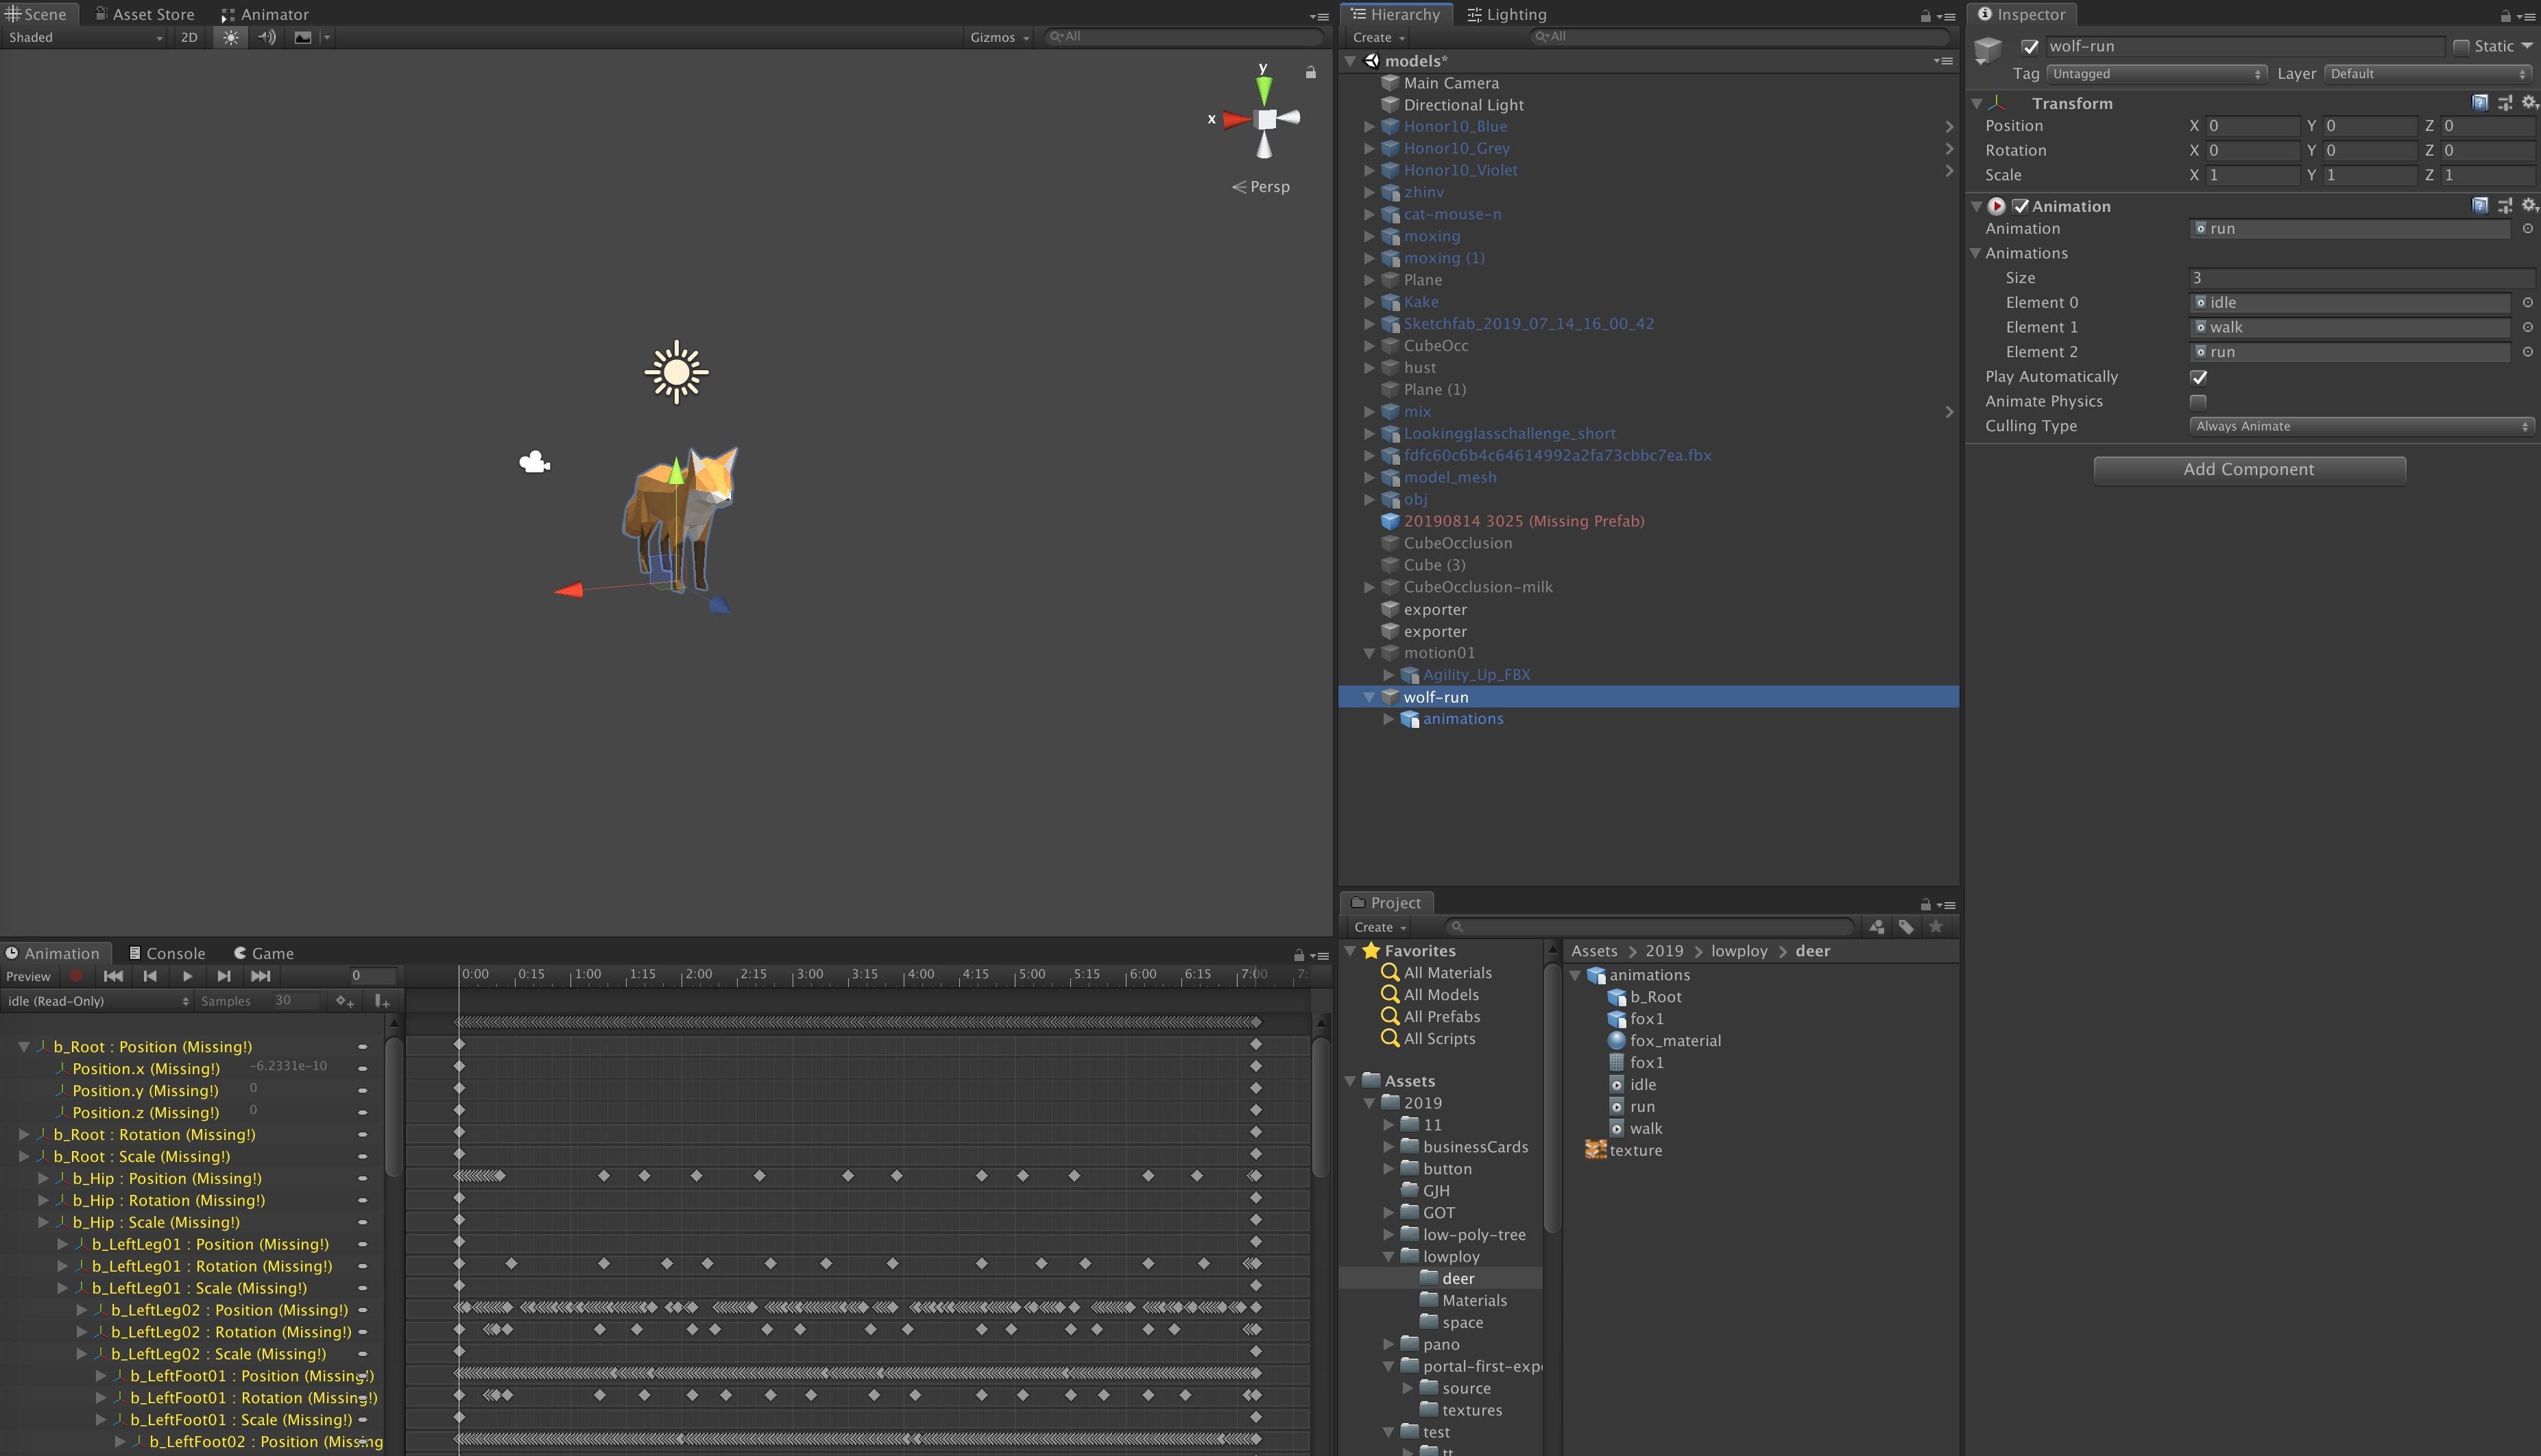This screenshot has height=1456, width=2541.
Task: Uncheck Play Automatically checkbox
Action: 2198,377
